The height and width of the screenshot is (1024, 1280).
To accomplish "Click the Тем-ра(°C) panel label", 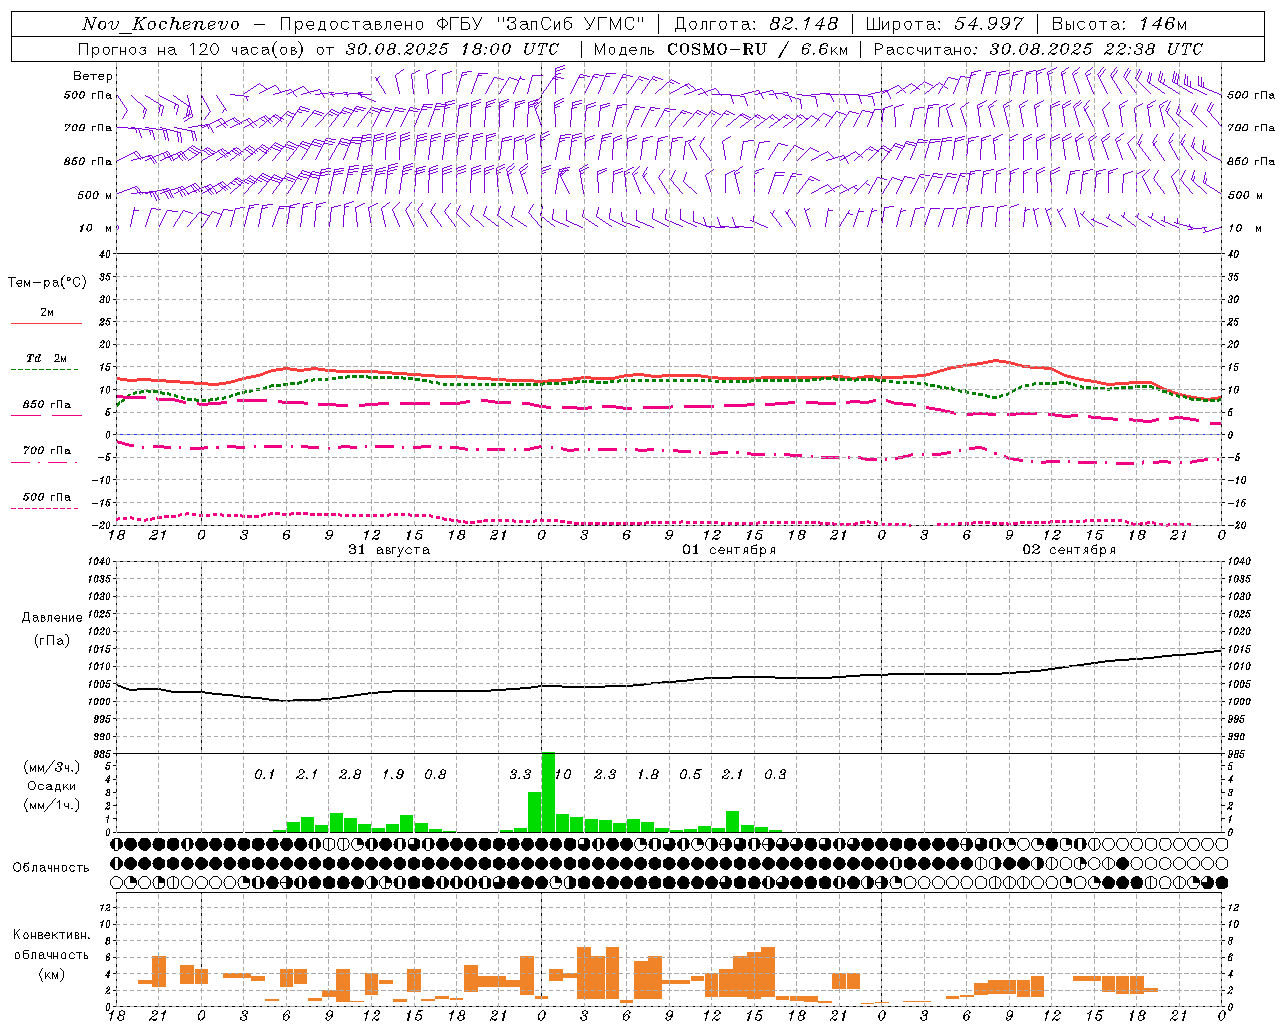I will [x=47, y=283].
